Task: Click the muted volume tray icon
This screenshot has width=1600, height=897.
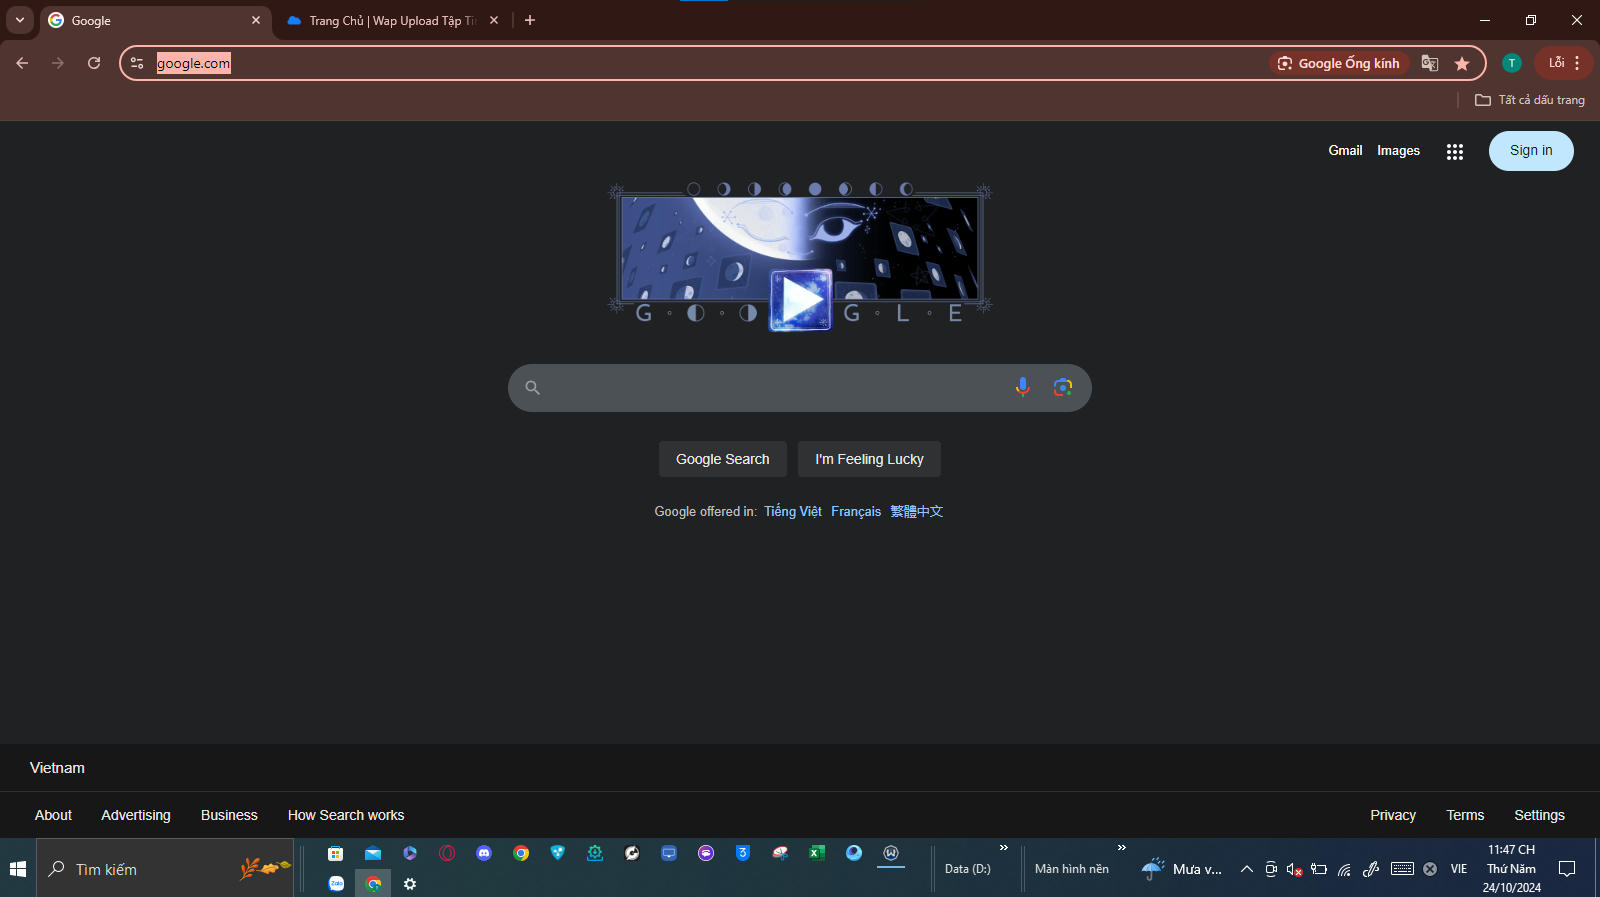Action: tap(1294, 869)
